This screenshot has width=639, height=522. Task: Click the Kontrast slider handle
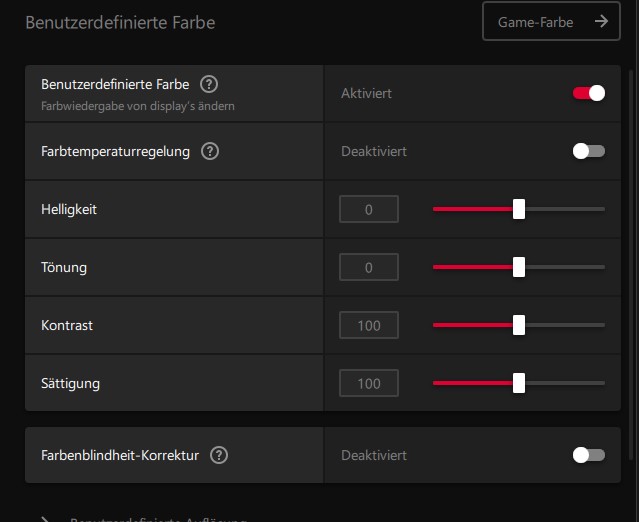tap(519, 325)
